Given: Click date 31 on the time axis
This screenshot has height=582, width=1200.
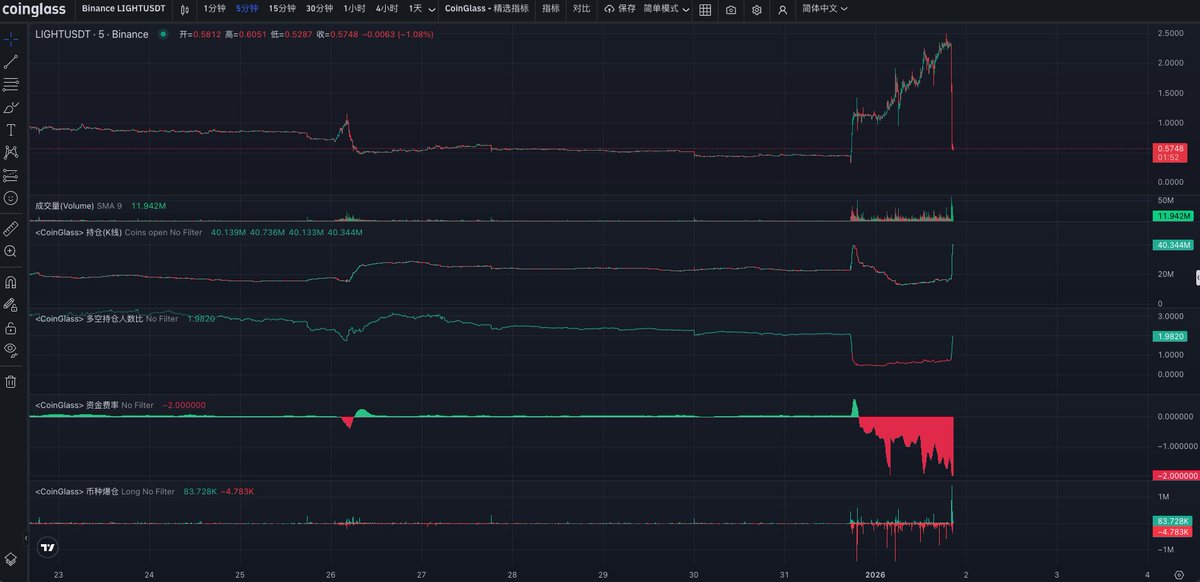Looking at the screenshot, I should coord(785,574).
